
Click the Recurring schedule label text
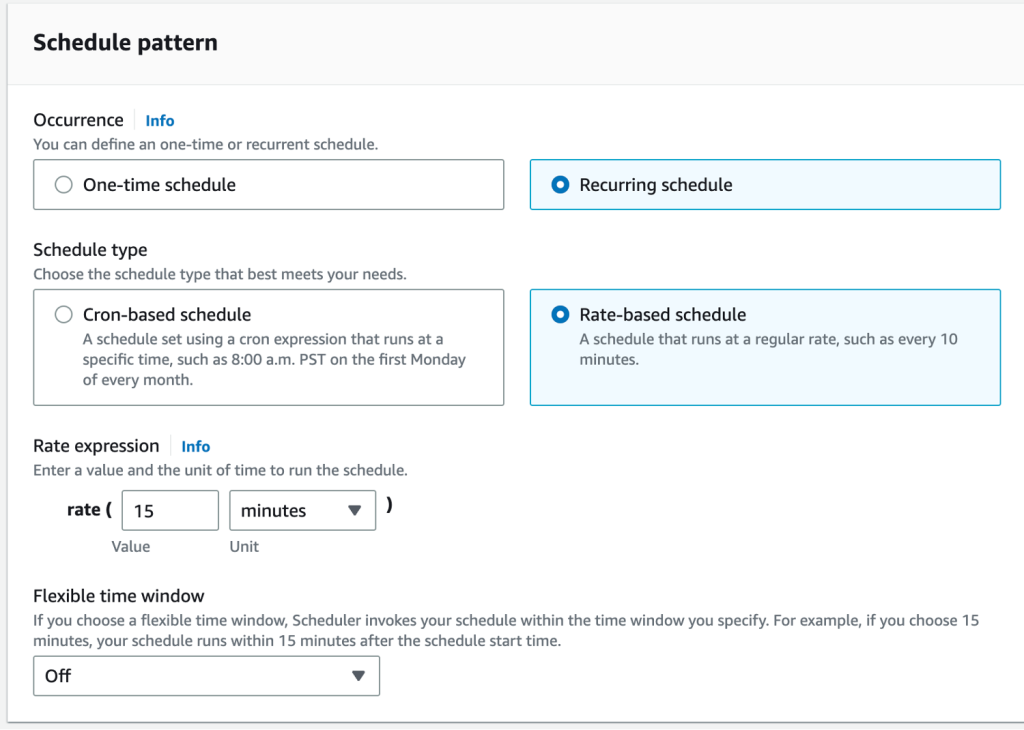(x=656, y=185)
